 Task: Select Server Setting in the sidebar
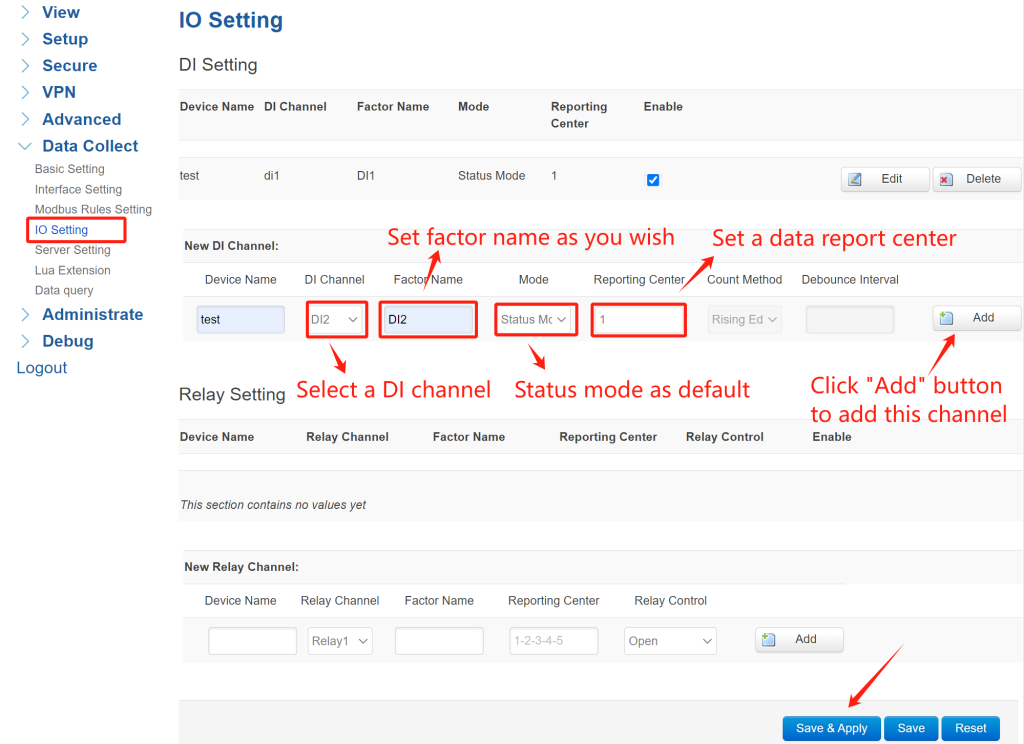click(x=72, y=249)
